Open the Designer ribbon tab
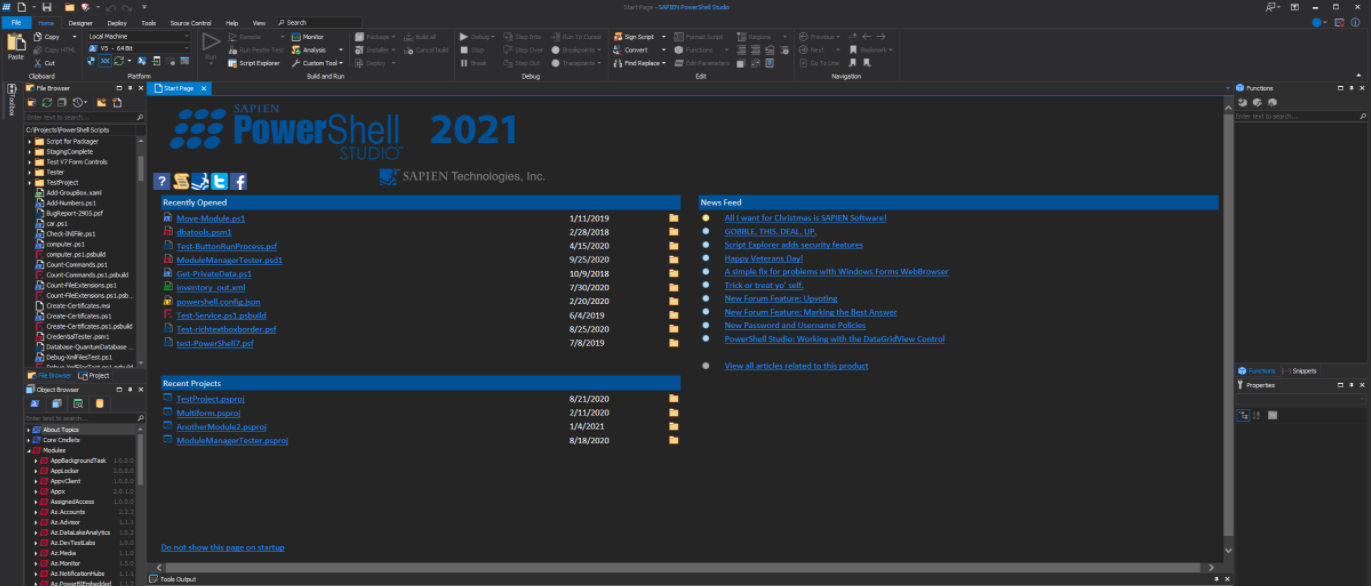 81,22
